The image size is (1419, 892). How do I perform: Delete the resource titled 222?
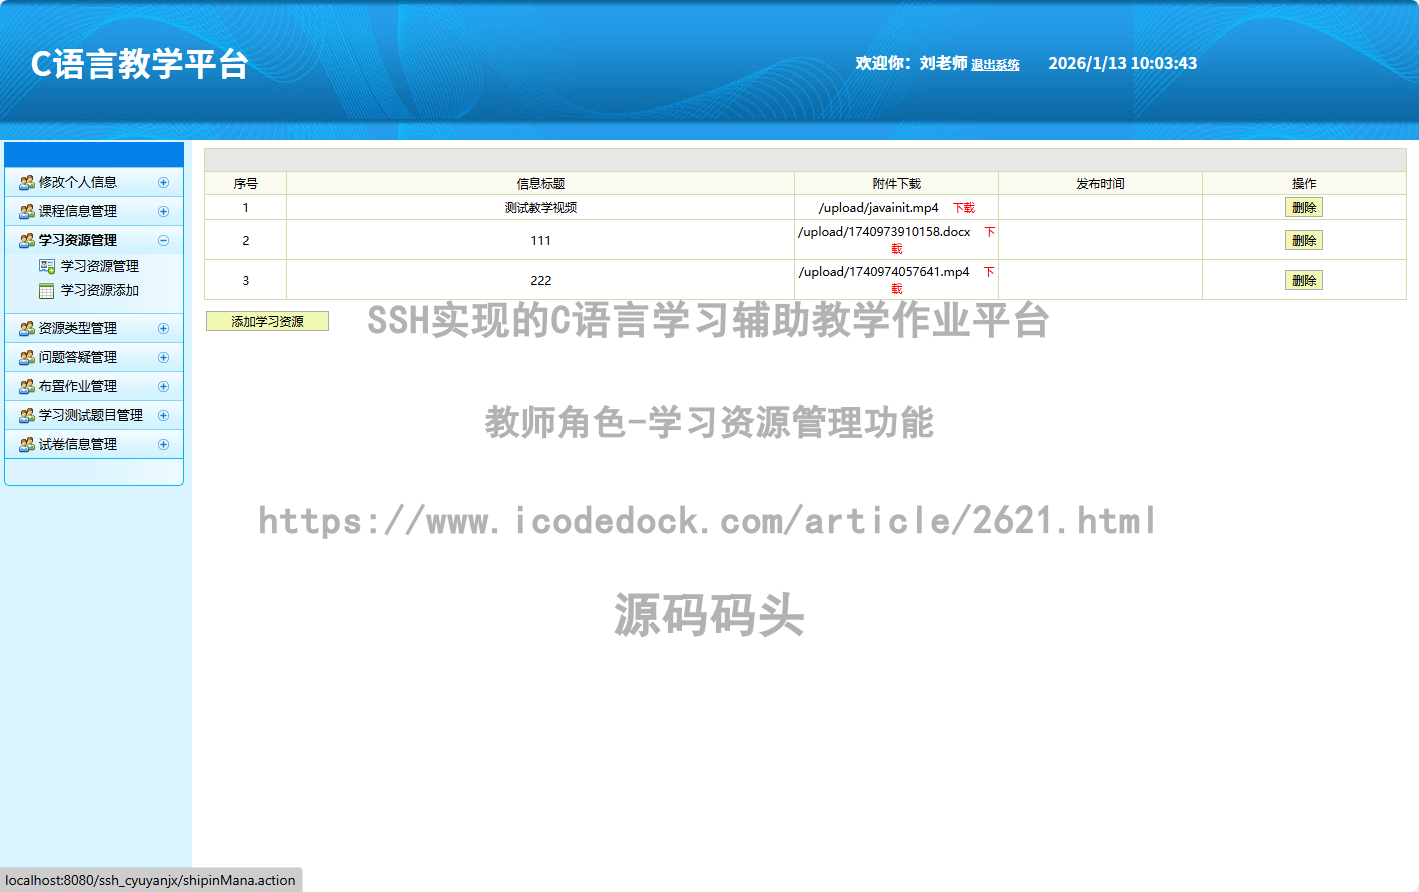1303,281
